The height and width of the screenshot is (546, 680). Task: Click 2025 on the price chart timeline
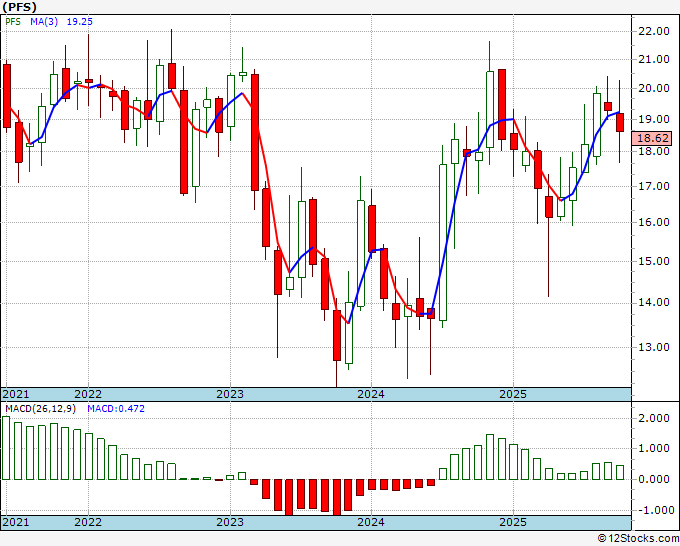[x=513, y=394]
